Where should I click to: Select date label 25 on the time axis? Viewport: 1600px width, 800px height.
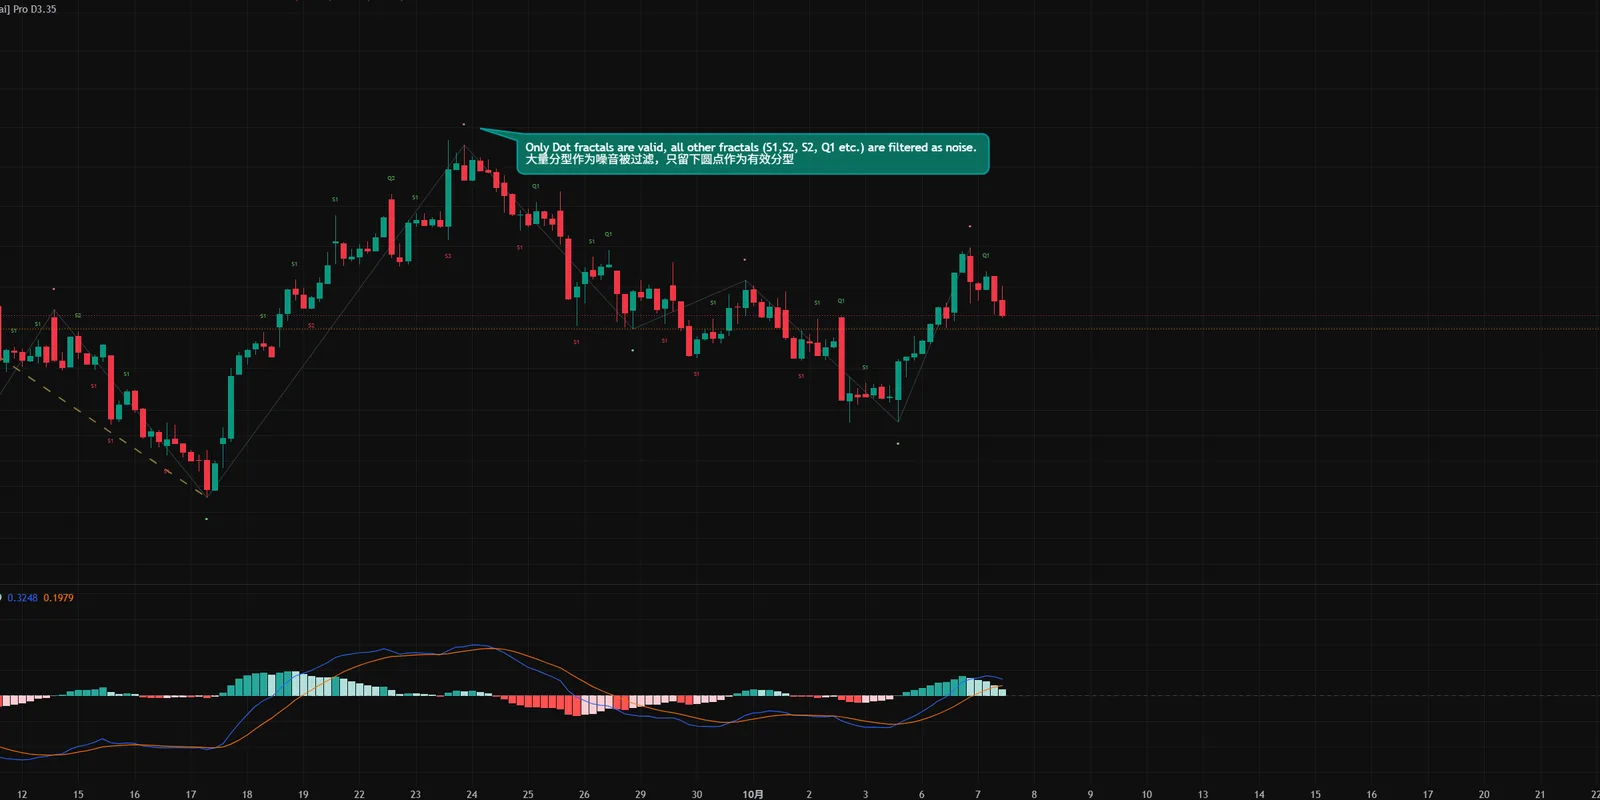click(528, 794)
